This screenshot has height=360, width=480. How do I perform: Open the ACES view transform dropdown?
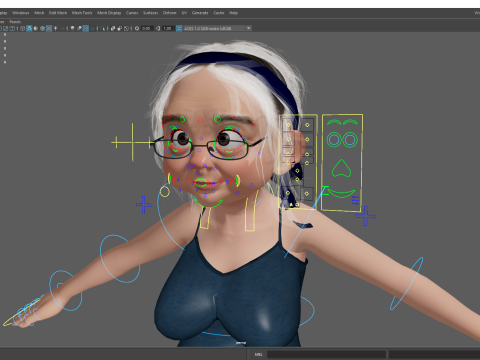(x=217, y=28)
